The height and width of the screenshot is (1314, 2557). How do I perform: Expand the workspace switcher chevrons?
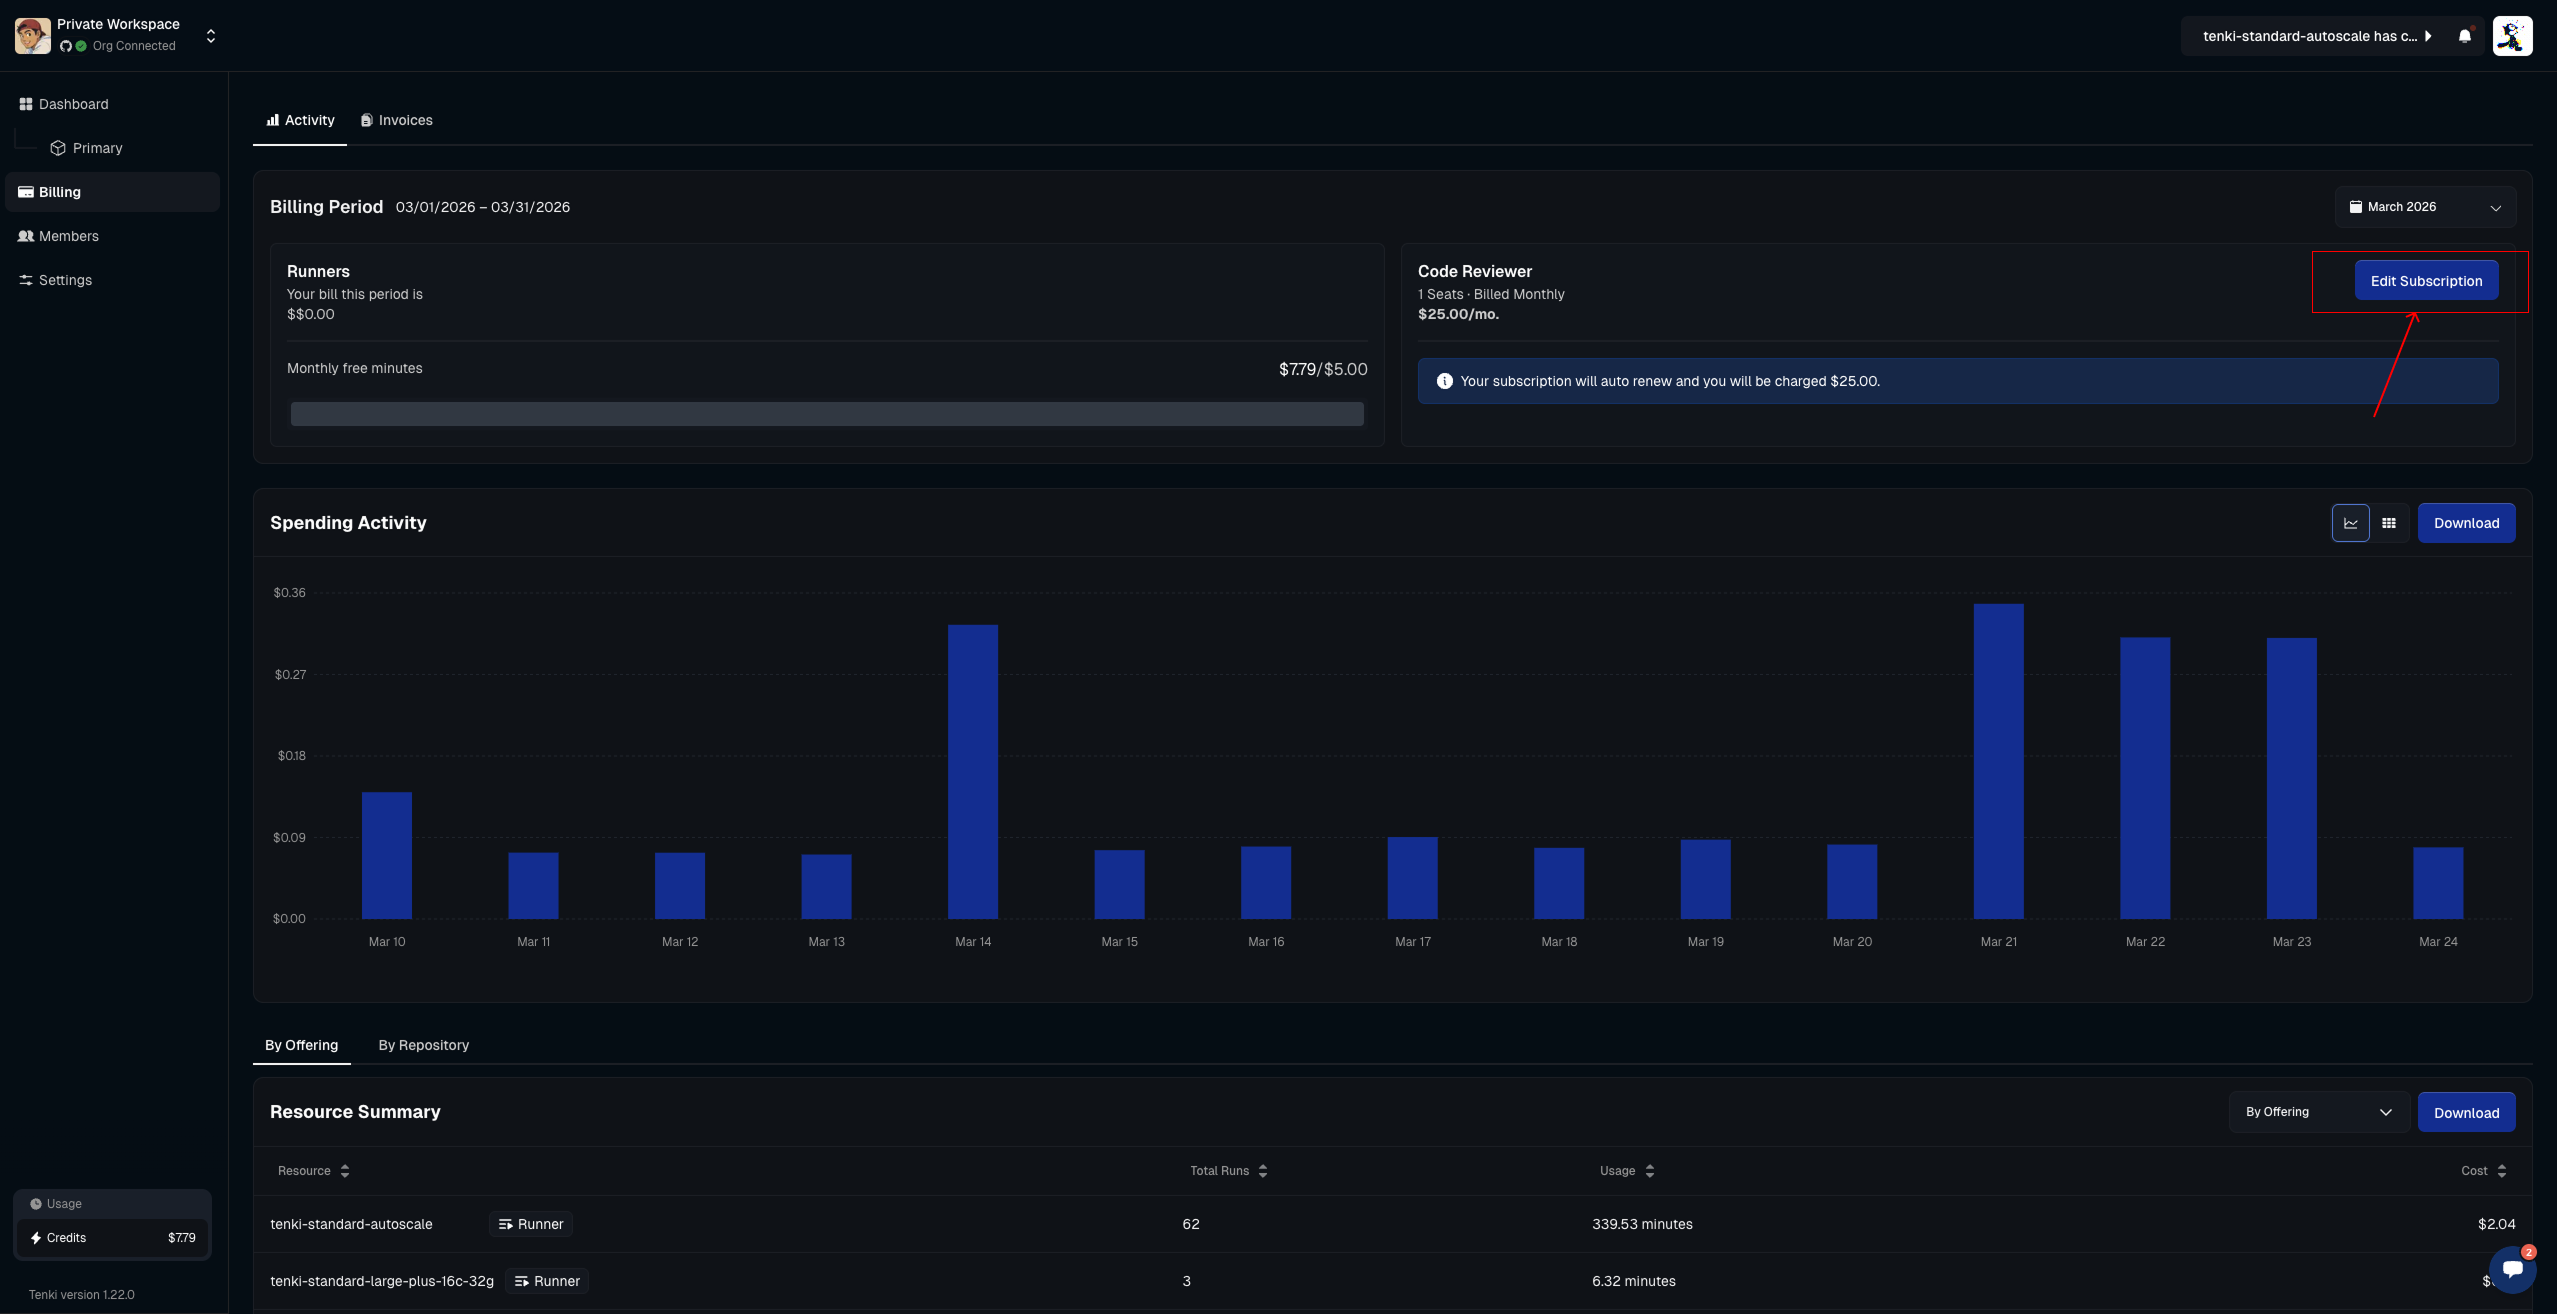211,36
